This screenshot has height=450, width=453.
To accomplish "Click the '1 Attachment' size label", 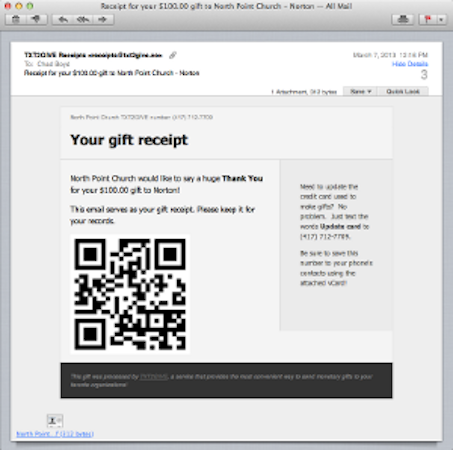I will [304, 92].
